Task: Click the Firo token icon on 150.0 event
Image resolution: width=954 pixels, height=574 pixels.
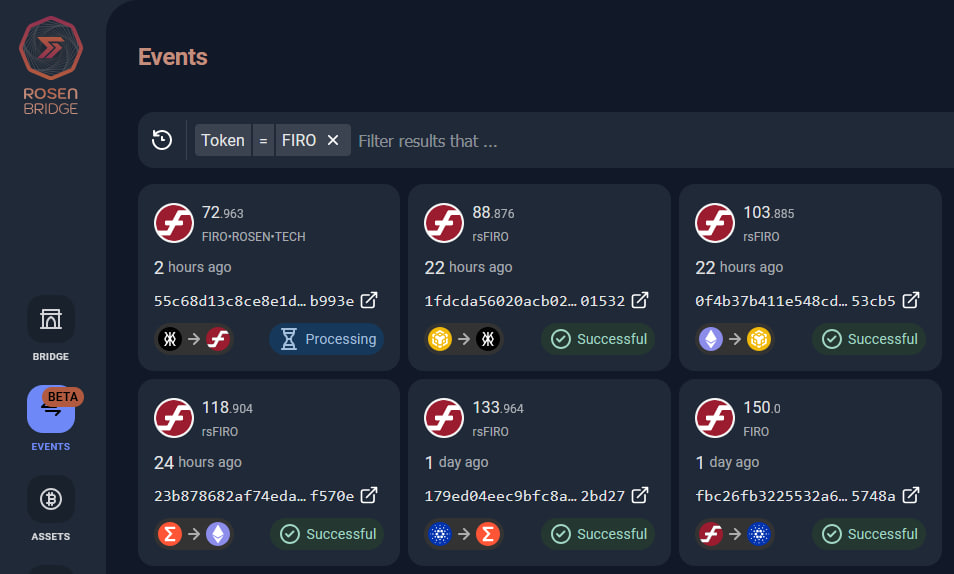Action: point(714,418)
